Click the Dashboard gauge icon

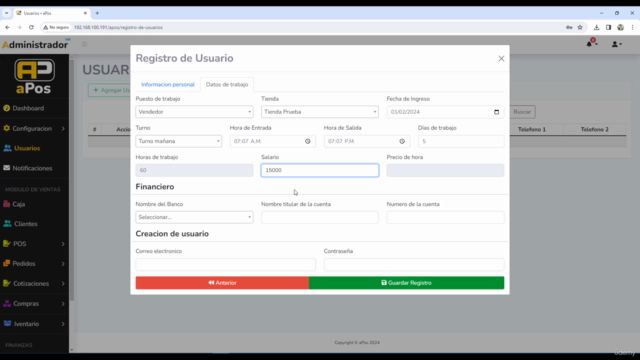point(7,108)
